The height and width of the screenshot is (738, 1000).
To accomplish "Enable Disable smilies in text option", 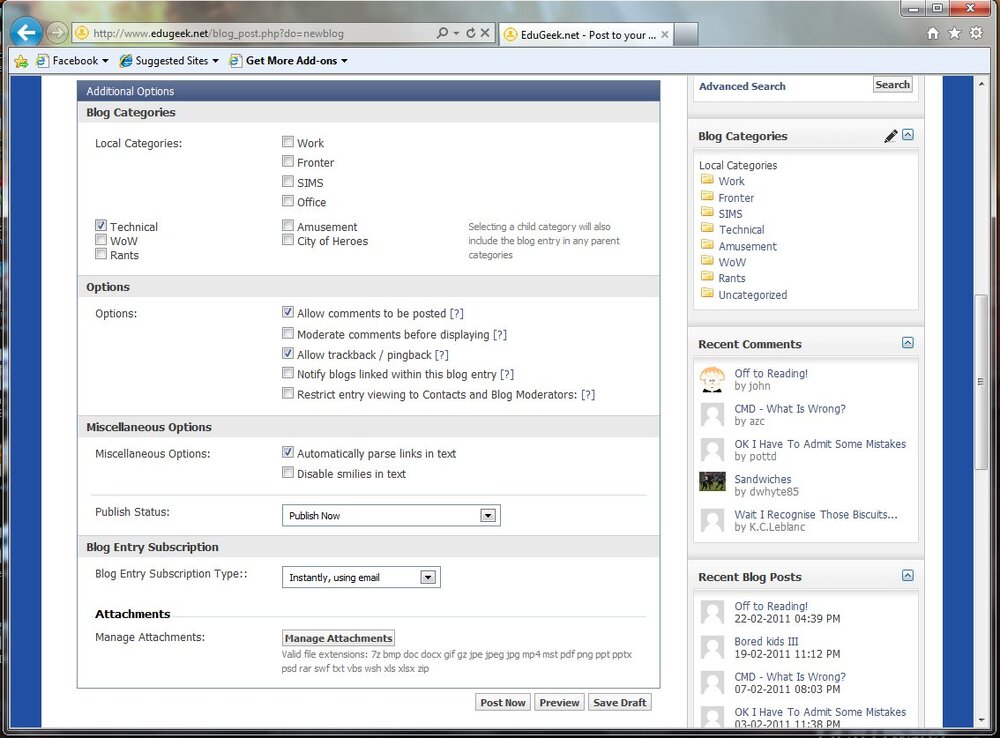I will tap(288, 473).
